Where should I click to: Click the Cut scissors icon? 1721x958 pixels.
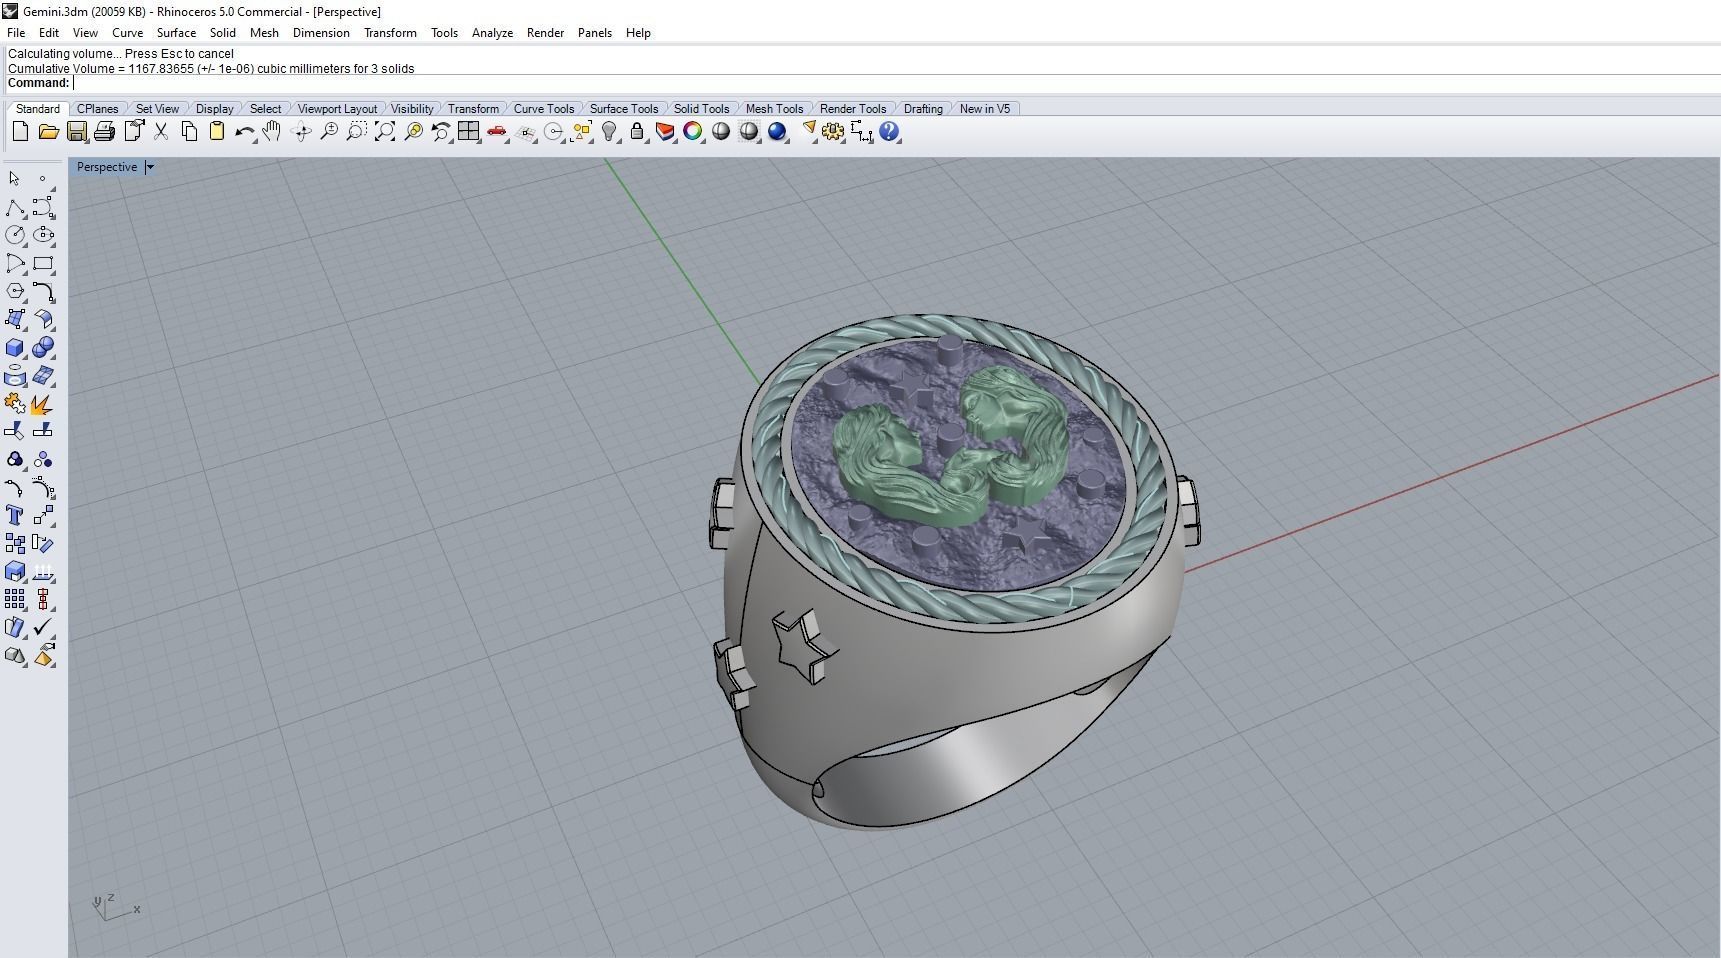coord(160,131)
